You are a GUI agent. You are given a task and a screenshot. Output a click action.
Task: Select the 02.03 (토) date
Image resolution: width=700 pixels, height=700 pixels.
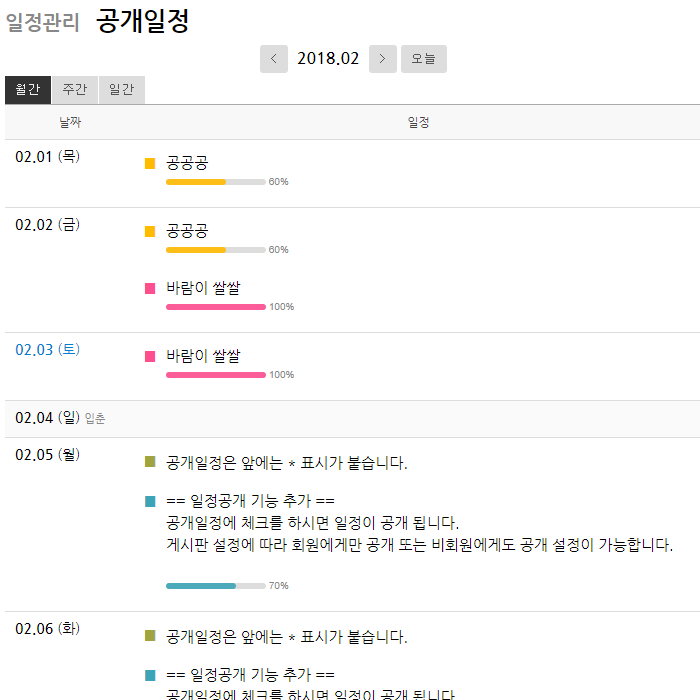[47, 350]
